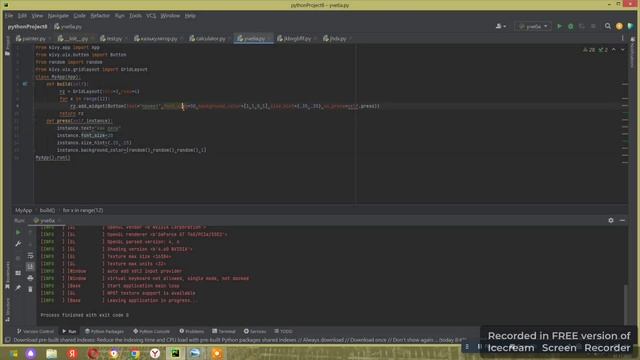Image resolution: width=640 pixels, height=360 pixels.
Task: Open the Help menu
Action: (190, 16)
